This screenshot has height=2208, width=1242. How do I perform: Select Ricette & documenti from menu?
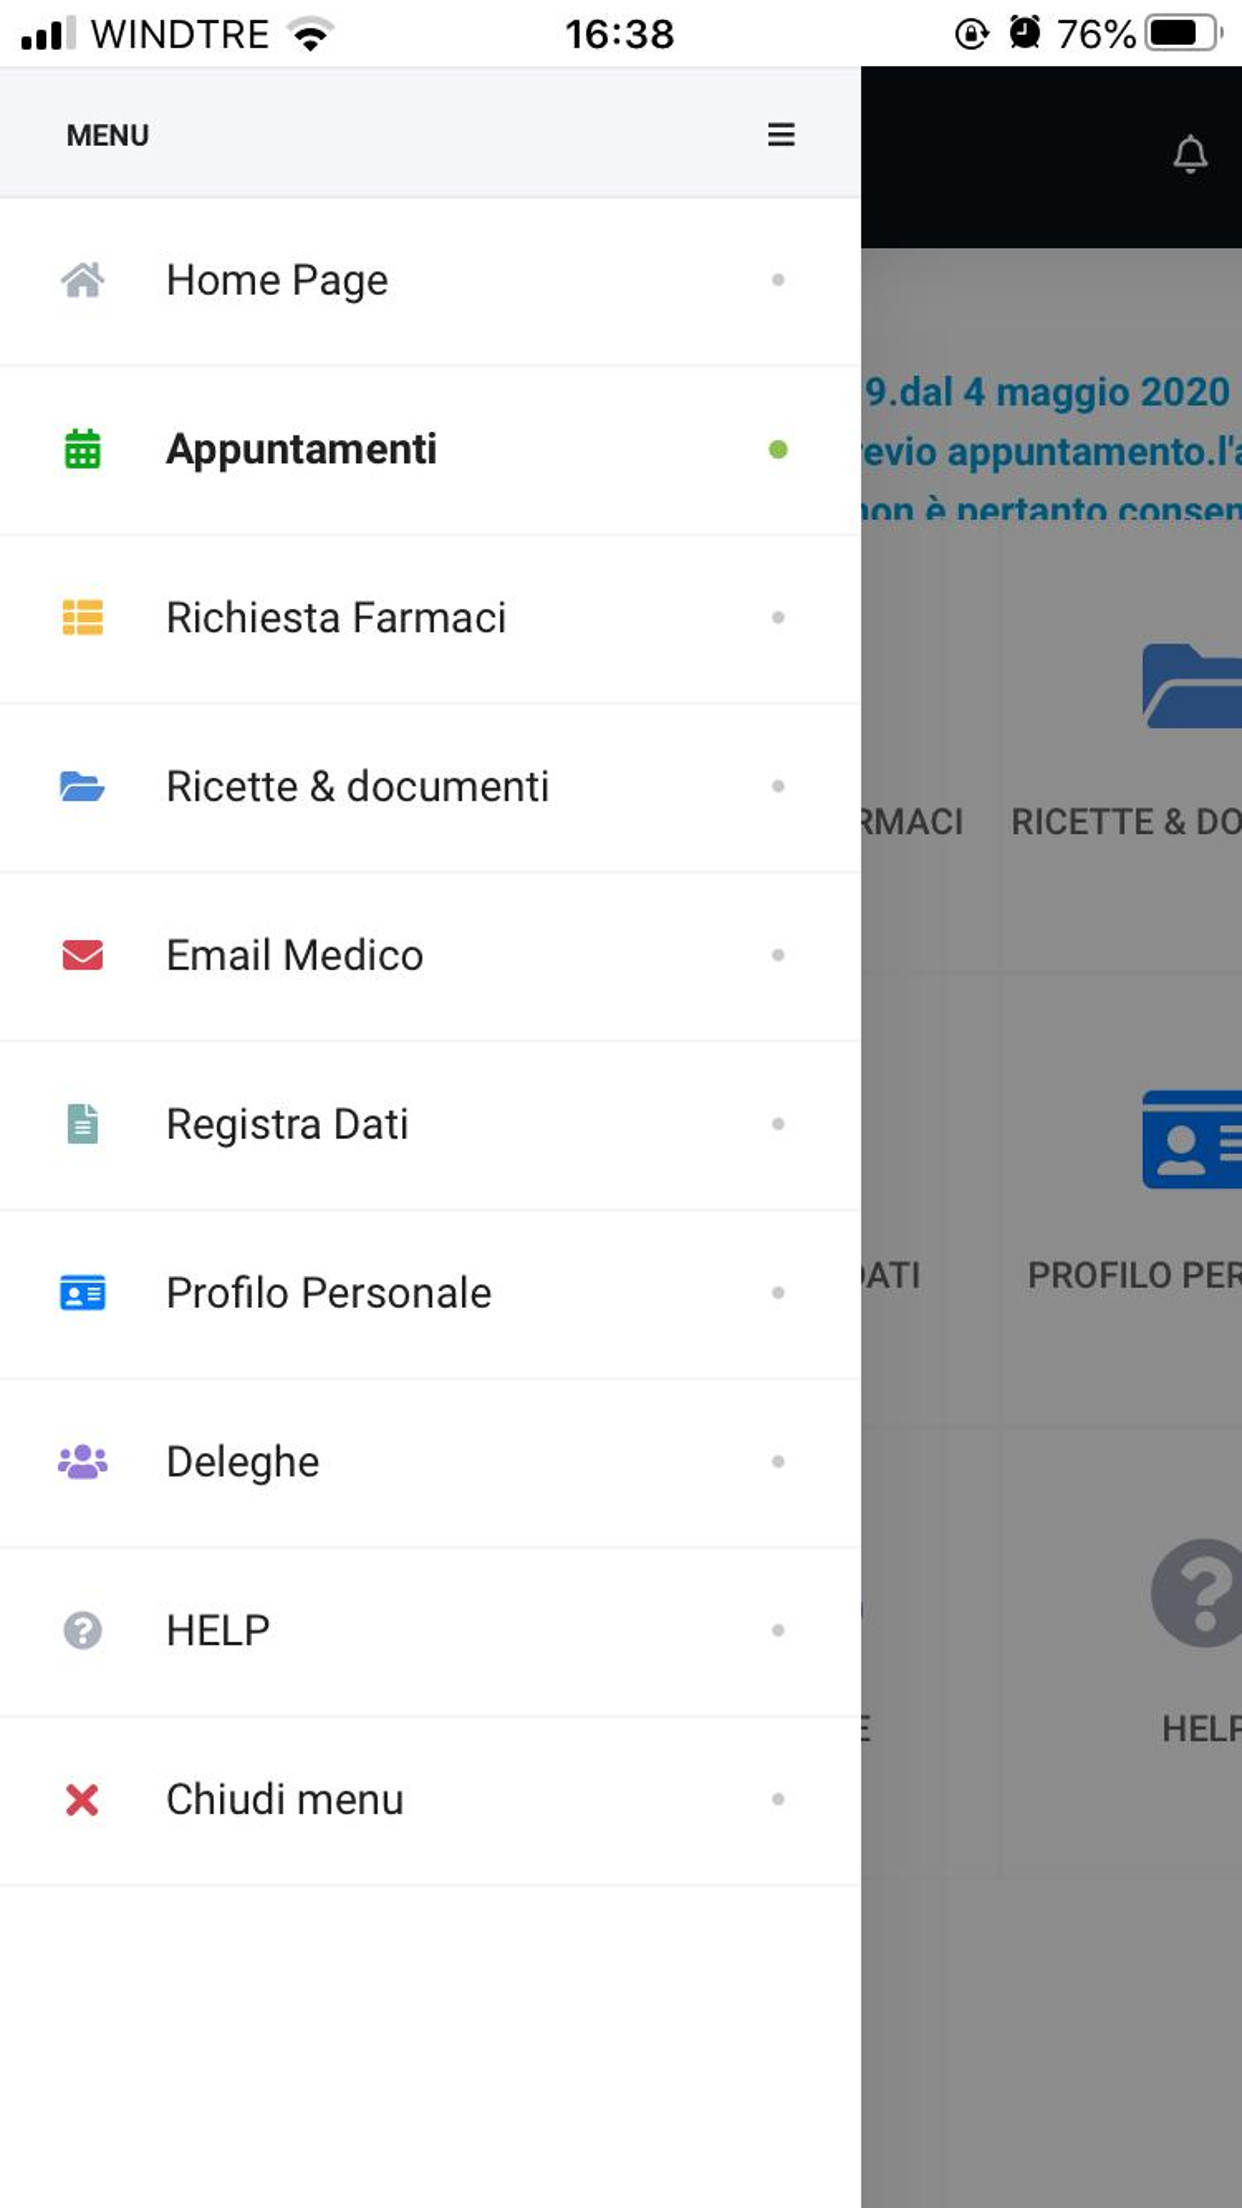357,787
